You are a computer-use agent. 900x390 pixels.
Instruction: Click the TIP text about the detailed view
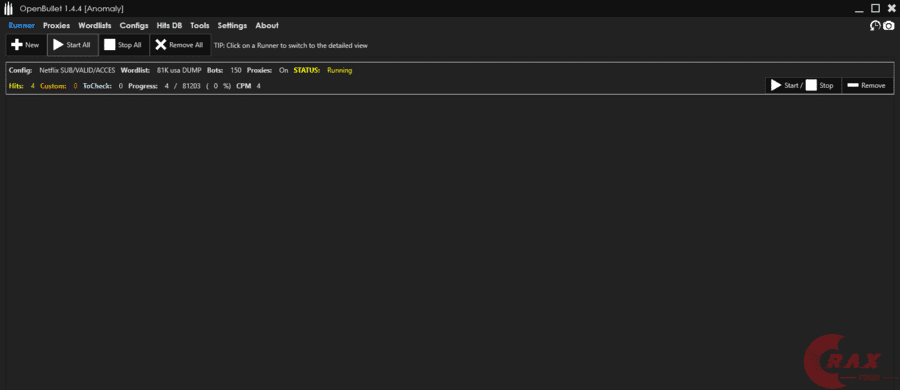(290, 45)
